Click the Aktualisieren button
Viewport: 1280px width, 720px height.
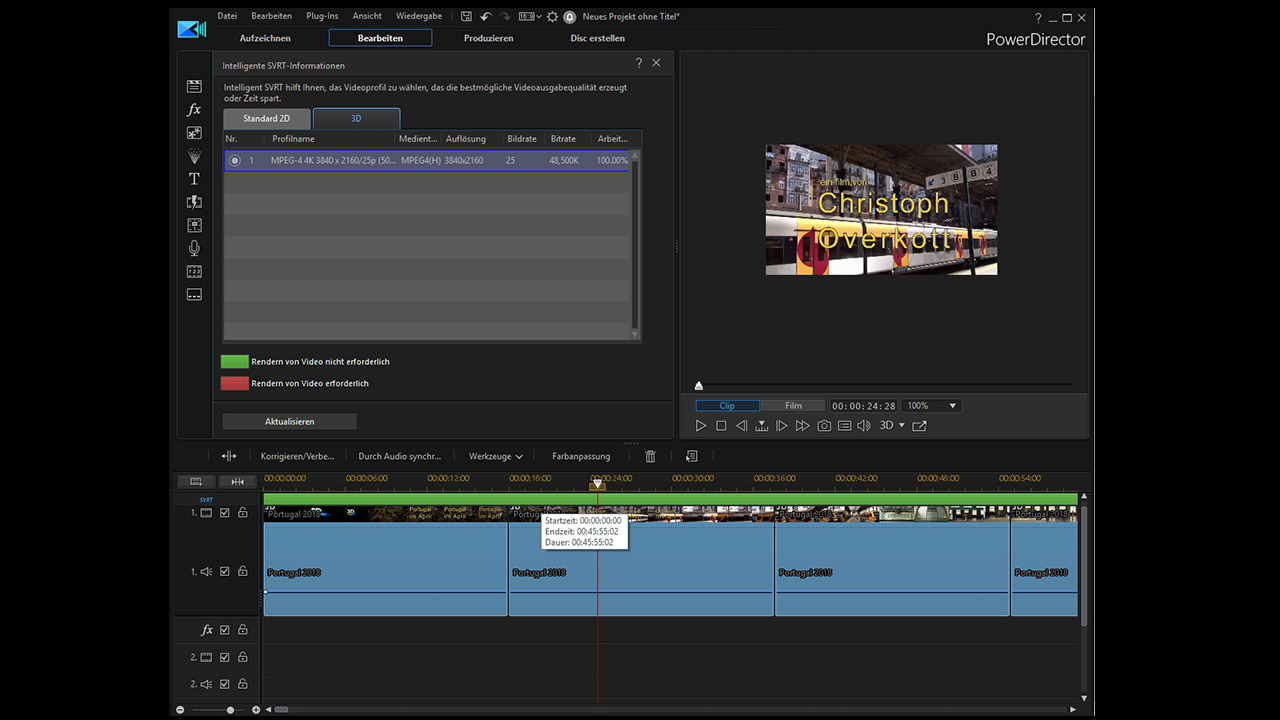coord(290,422)
